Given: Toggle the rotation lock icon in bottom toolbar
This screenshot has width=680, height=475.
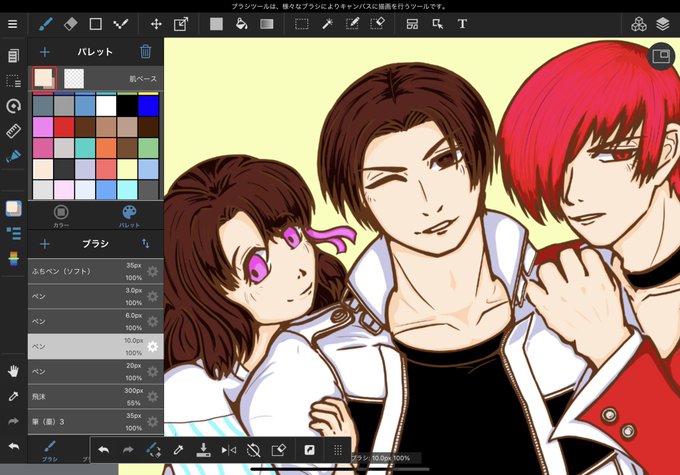Looking at the screenshot, I should [x=253, y=450].
